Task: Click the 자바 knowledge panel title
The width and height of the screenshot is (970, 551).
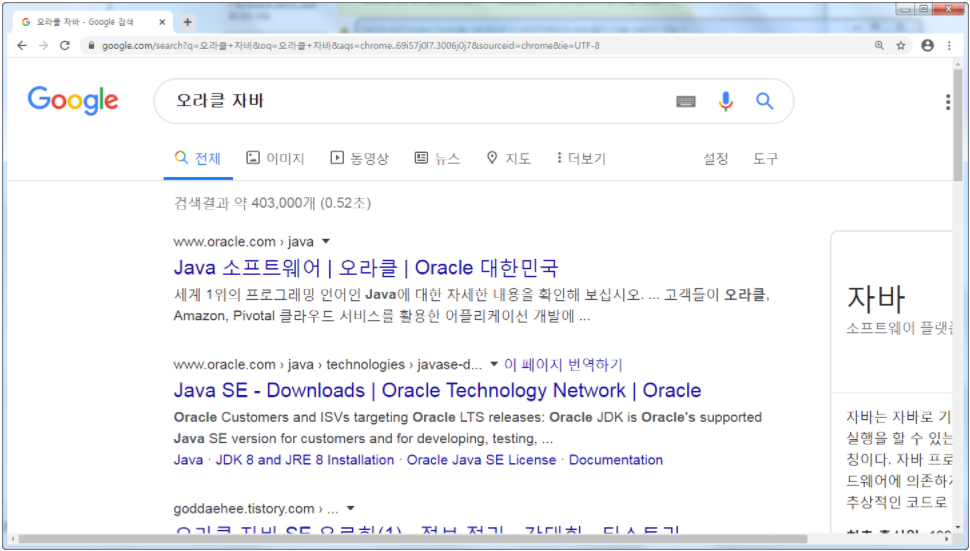Action: tap(876, 298)
